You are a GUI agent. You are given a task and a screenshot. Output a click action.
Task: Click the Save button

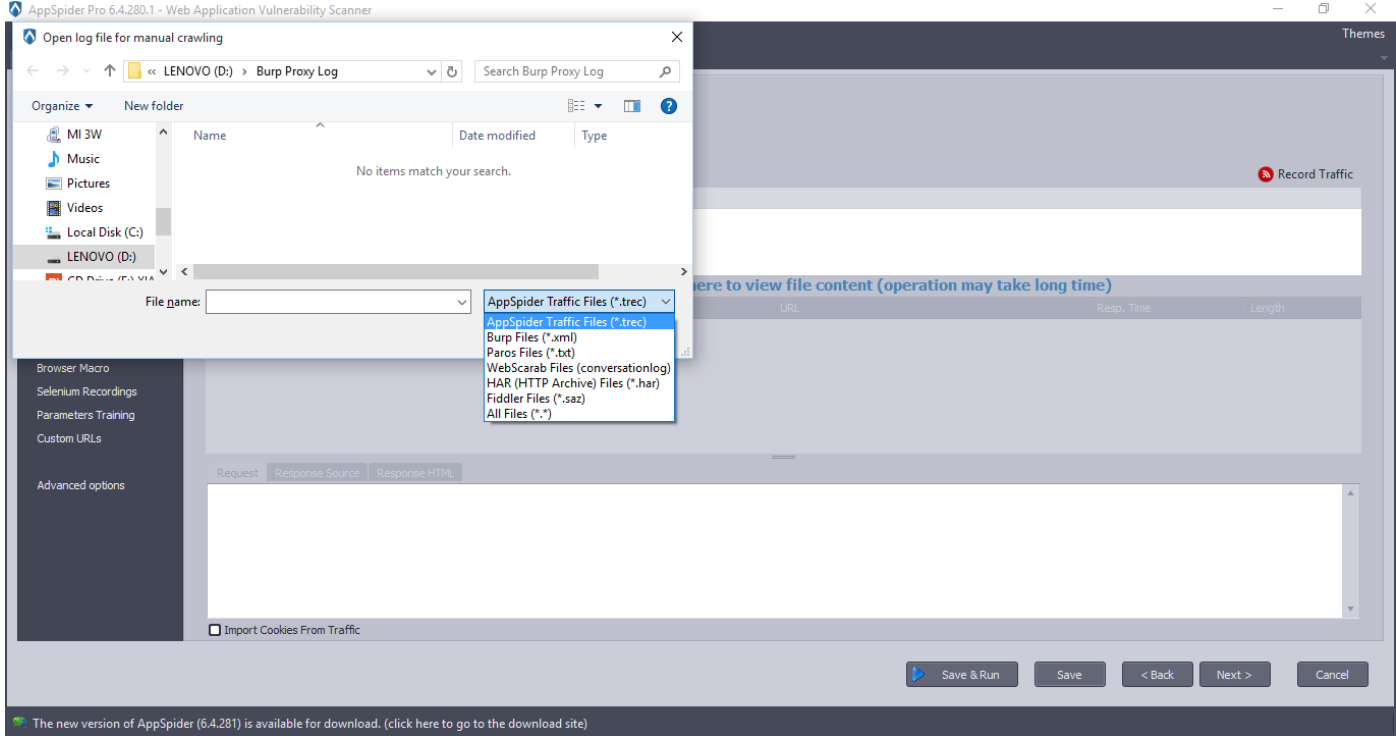point(1070,674)
